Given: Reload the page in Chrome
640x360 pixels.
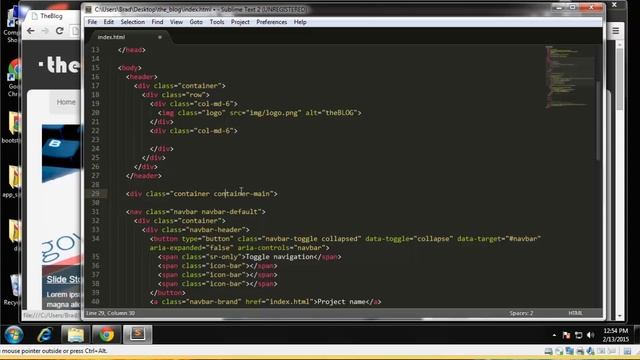Looking at the screenshot, I should (60, 31).
